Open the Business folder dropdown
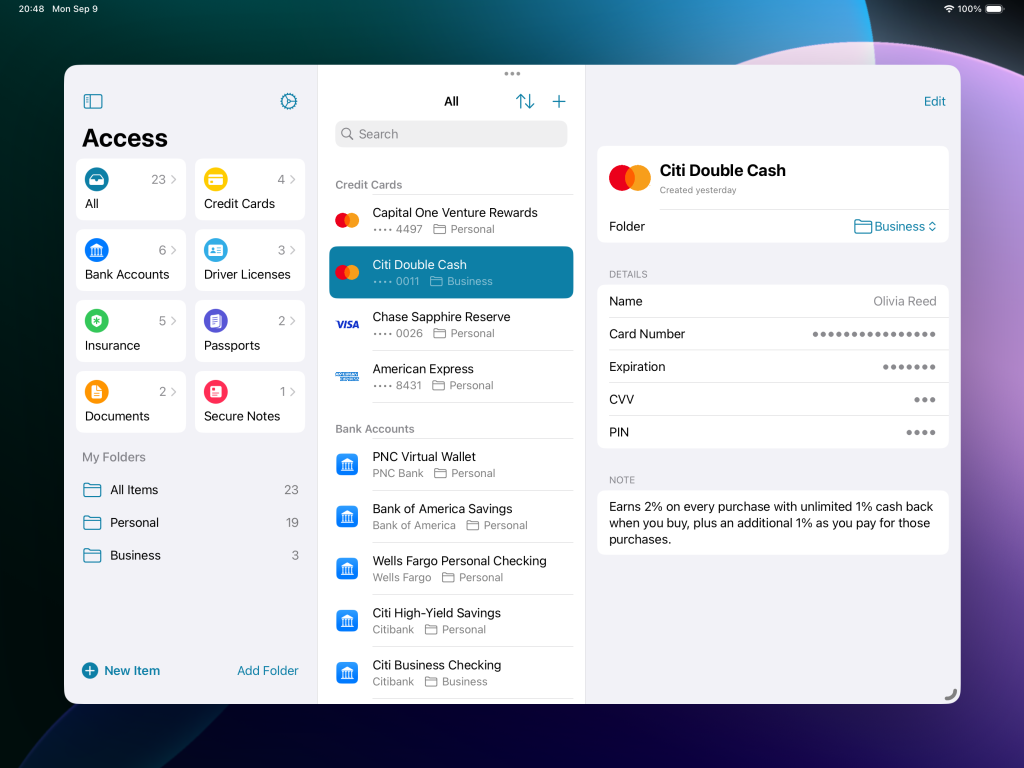The image size is (1024, 768). pos(895,227)
